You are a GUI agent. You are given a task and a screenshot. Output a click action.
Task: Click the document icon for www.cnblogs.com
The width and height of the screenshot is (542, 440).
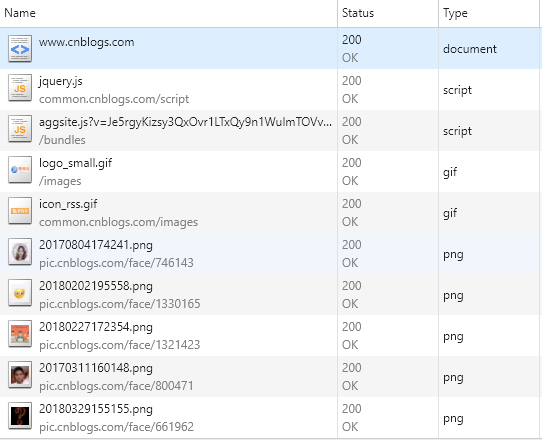[x=20, y=49]
